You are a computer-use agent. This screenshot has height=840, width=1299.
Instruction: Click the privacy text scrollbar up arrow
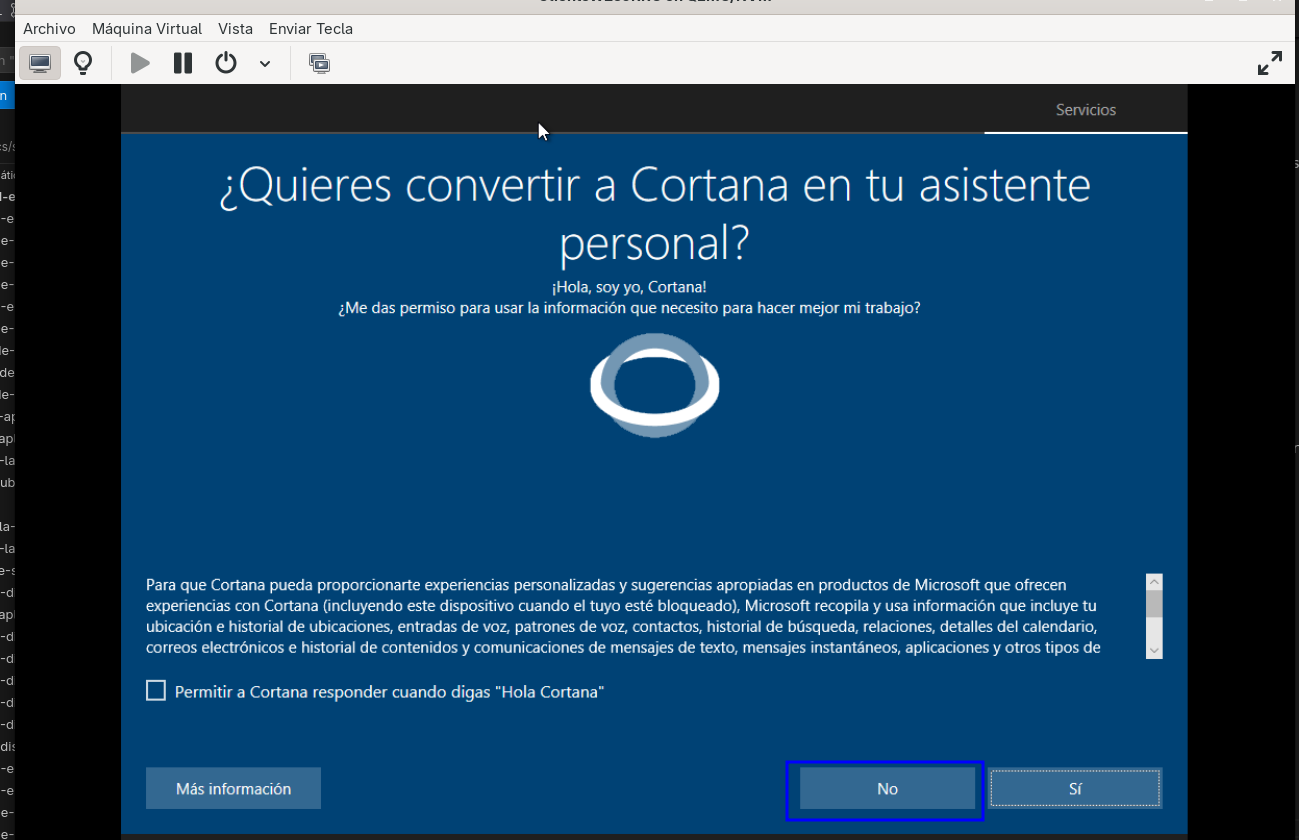pyautogui.click(x=1154, y=582)
